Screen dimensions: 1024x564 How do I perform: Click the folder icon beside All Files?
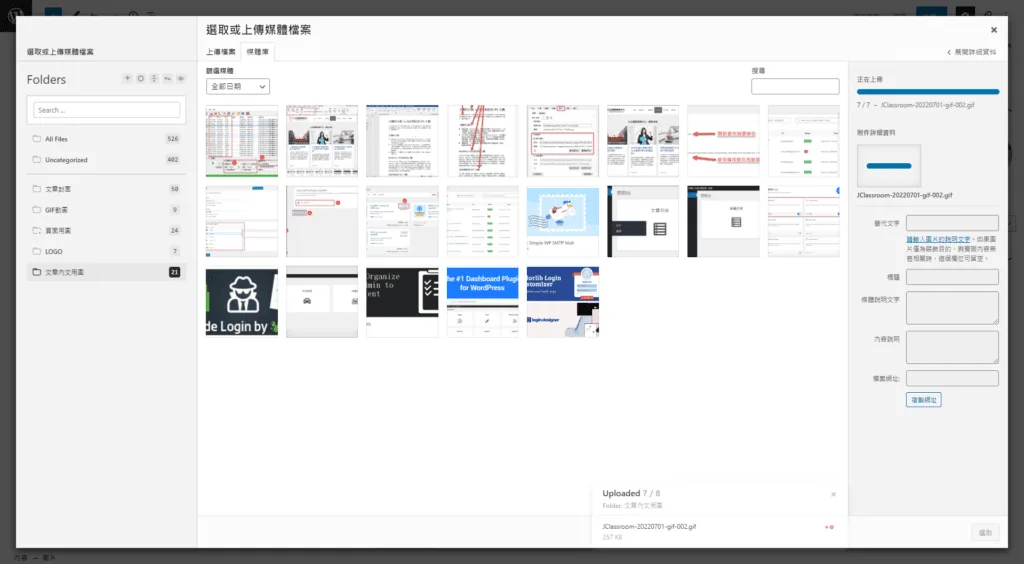(37, 138)
